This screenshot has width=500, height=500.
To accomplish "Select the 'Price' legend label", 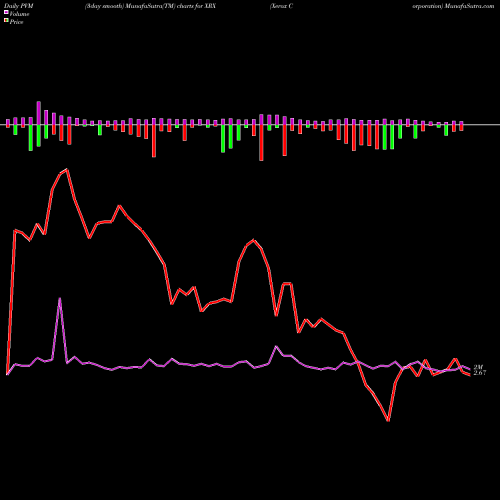I will pos(16,22).
